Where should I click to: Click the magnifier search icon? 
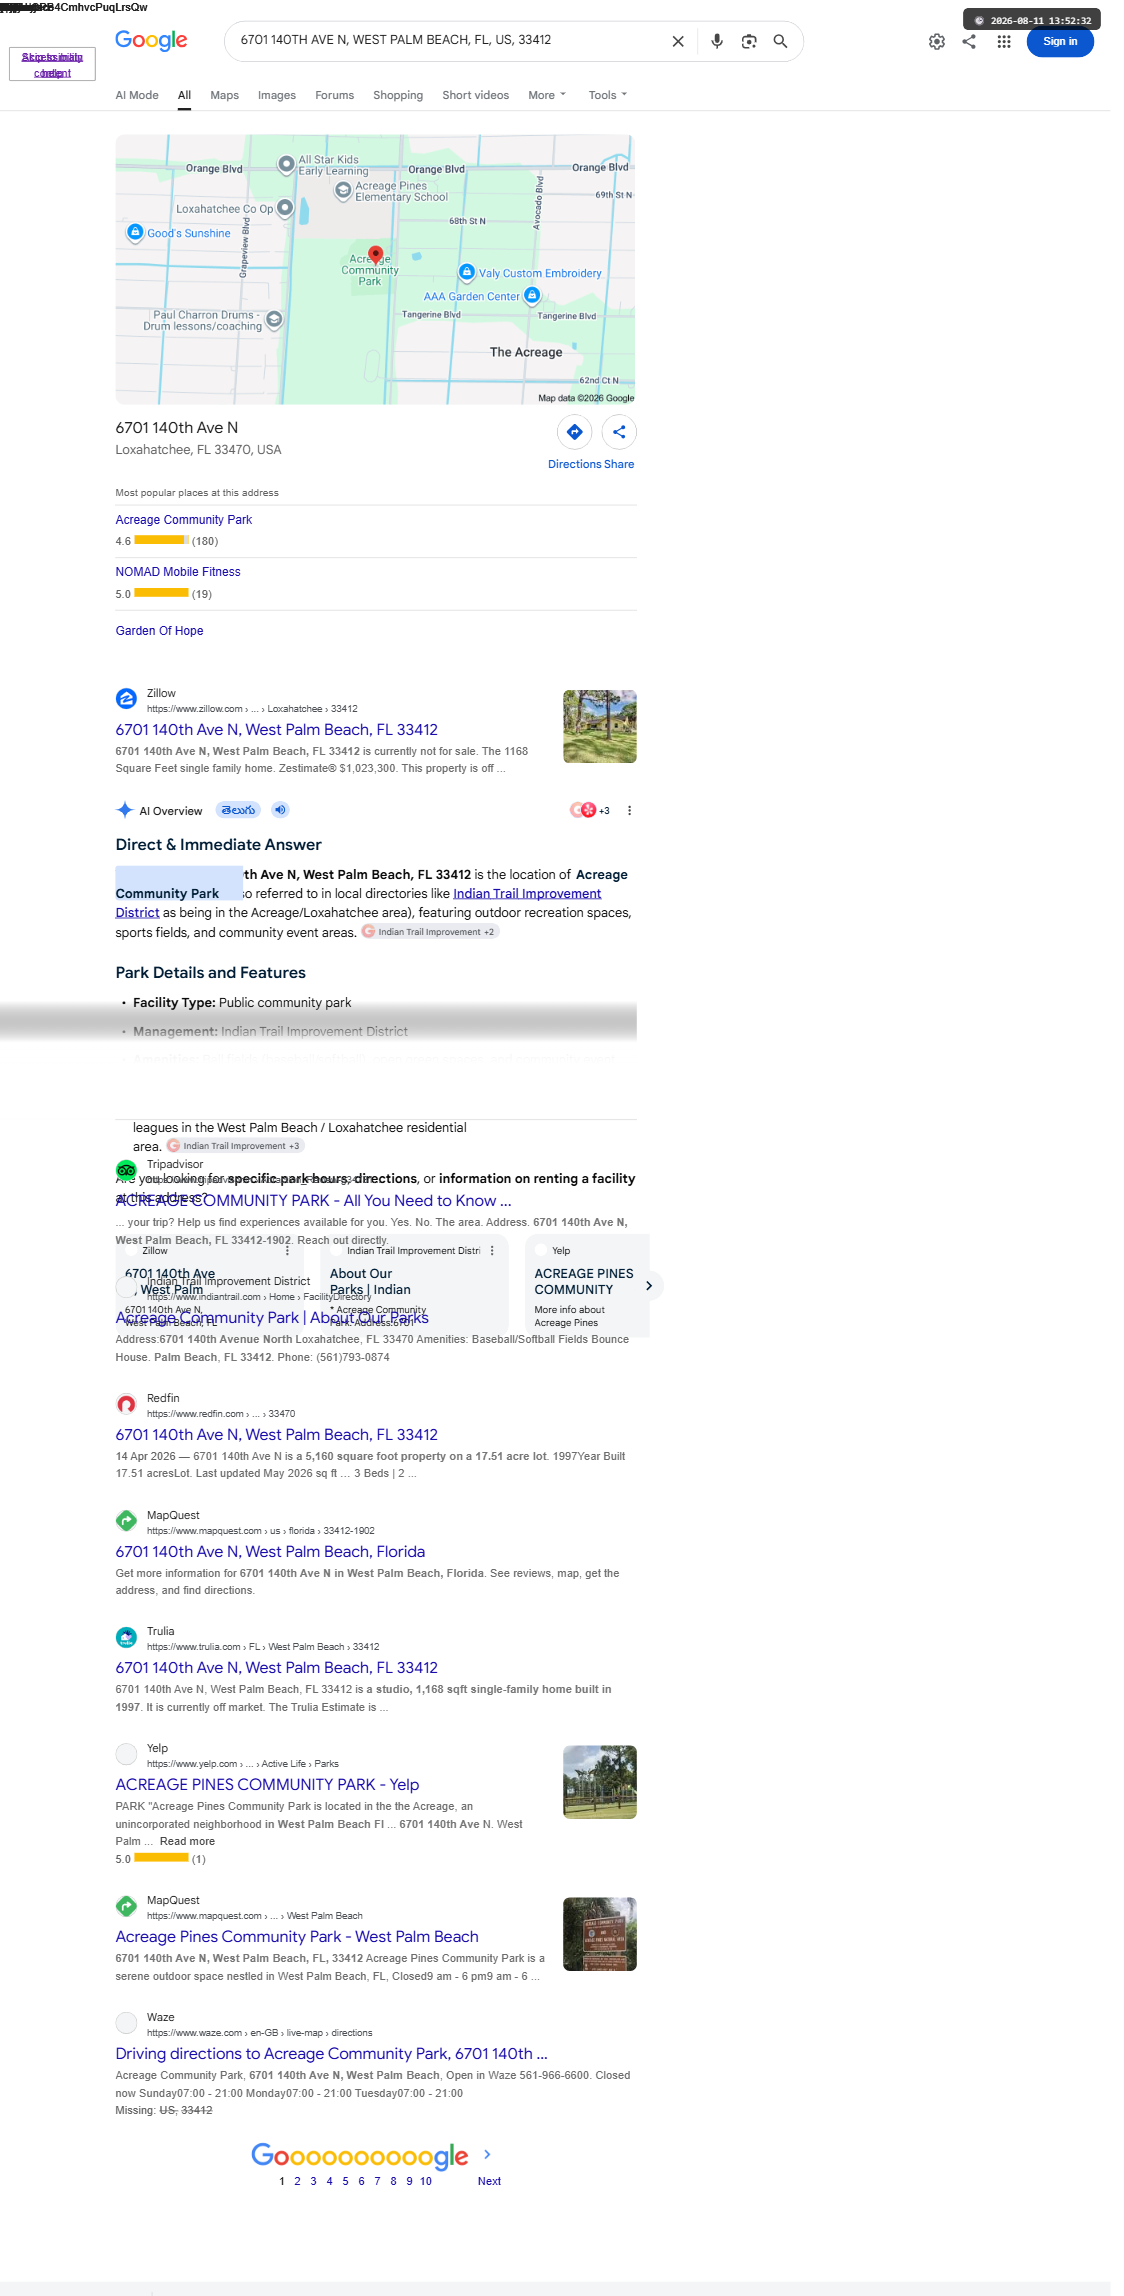tap(780, 41)
